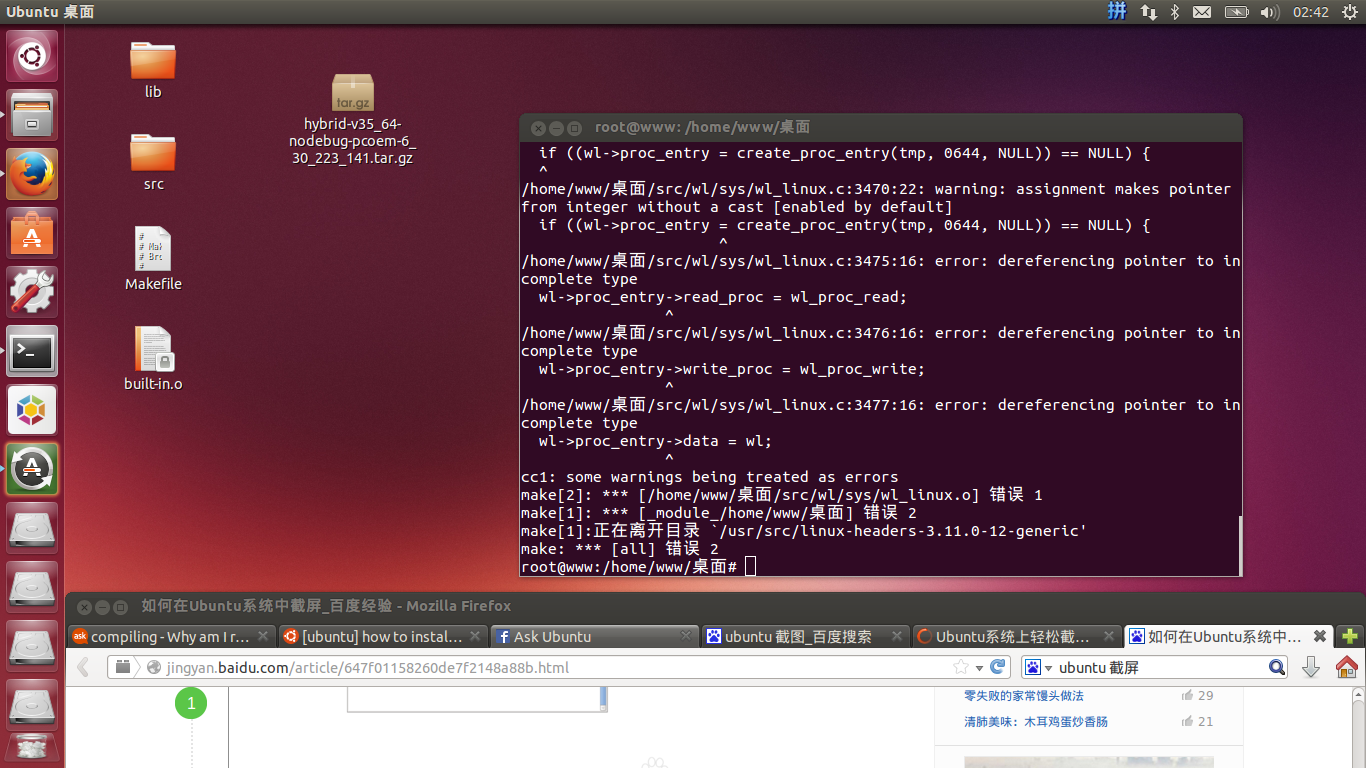Close the 'Ubuntu系统上轻松截…' tab
1366x768 pixels.
[x=1108, y=636]
